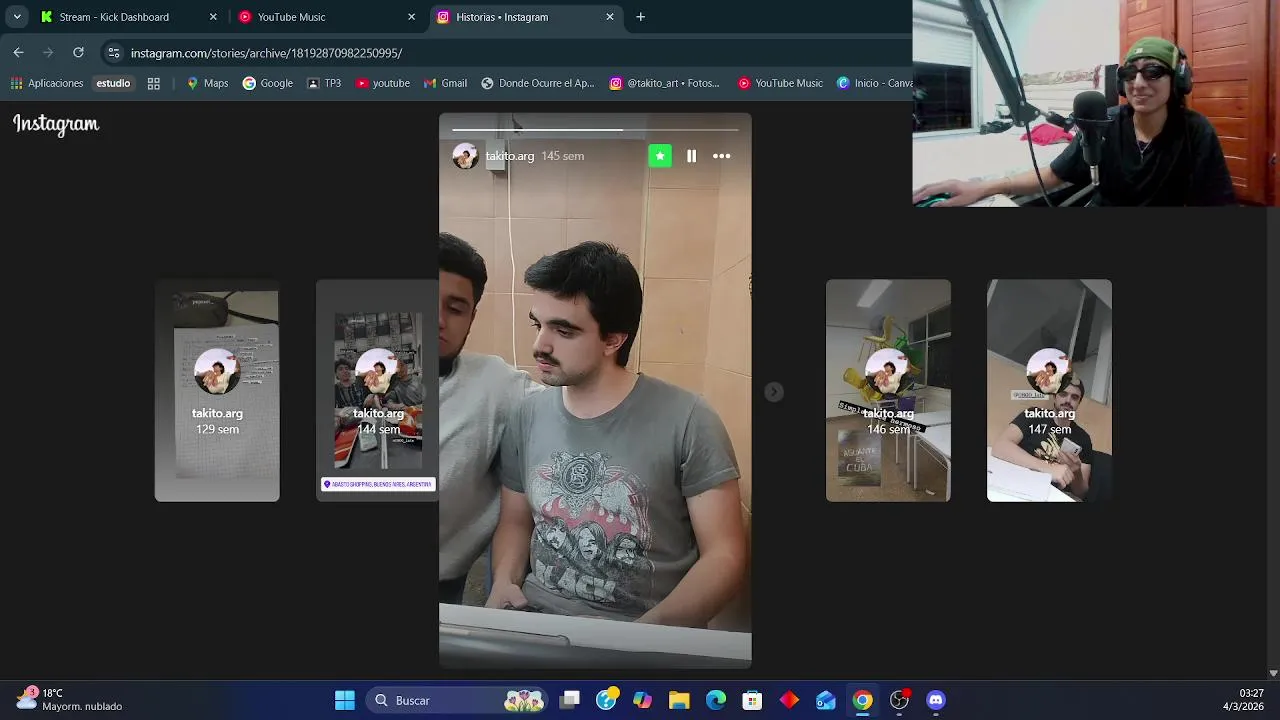Open the 147 sem story thumbnail
The width and height of the screenshot is (1280, 720).
[1049, 391]
